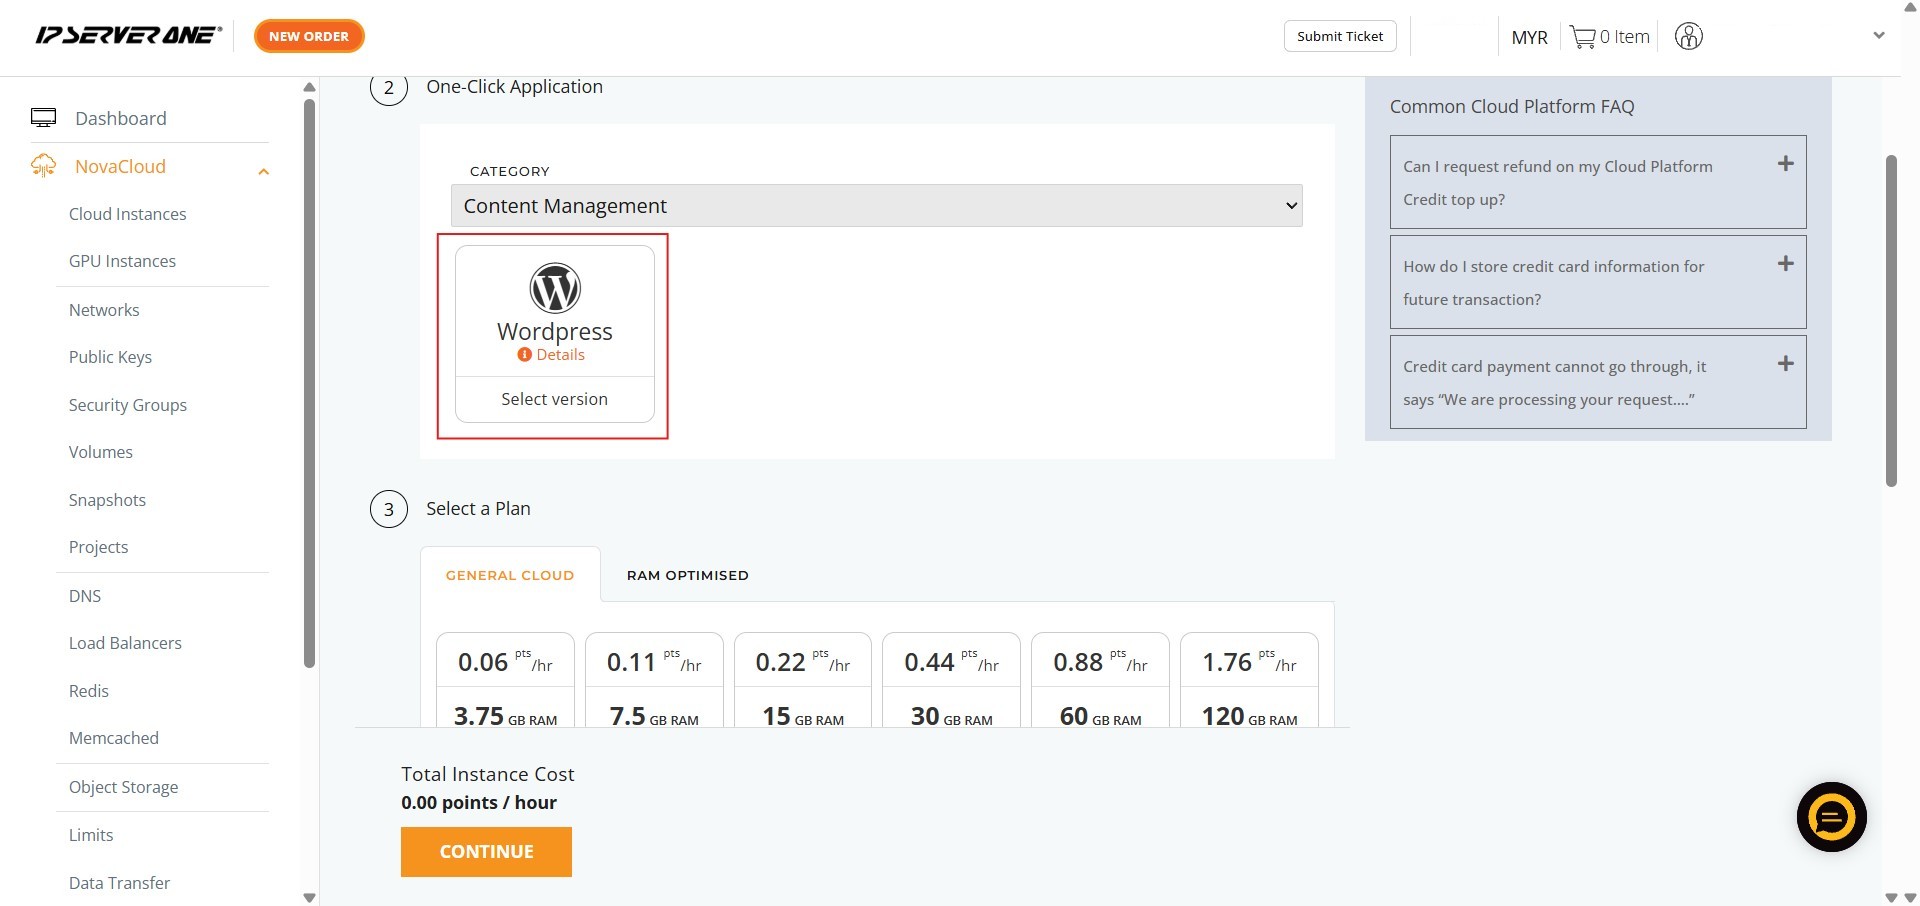Collapse the NovaCloud sidebar menu
The height and width of the screenshot is (906, 1920).
[263, 171]
